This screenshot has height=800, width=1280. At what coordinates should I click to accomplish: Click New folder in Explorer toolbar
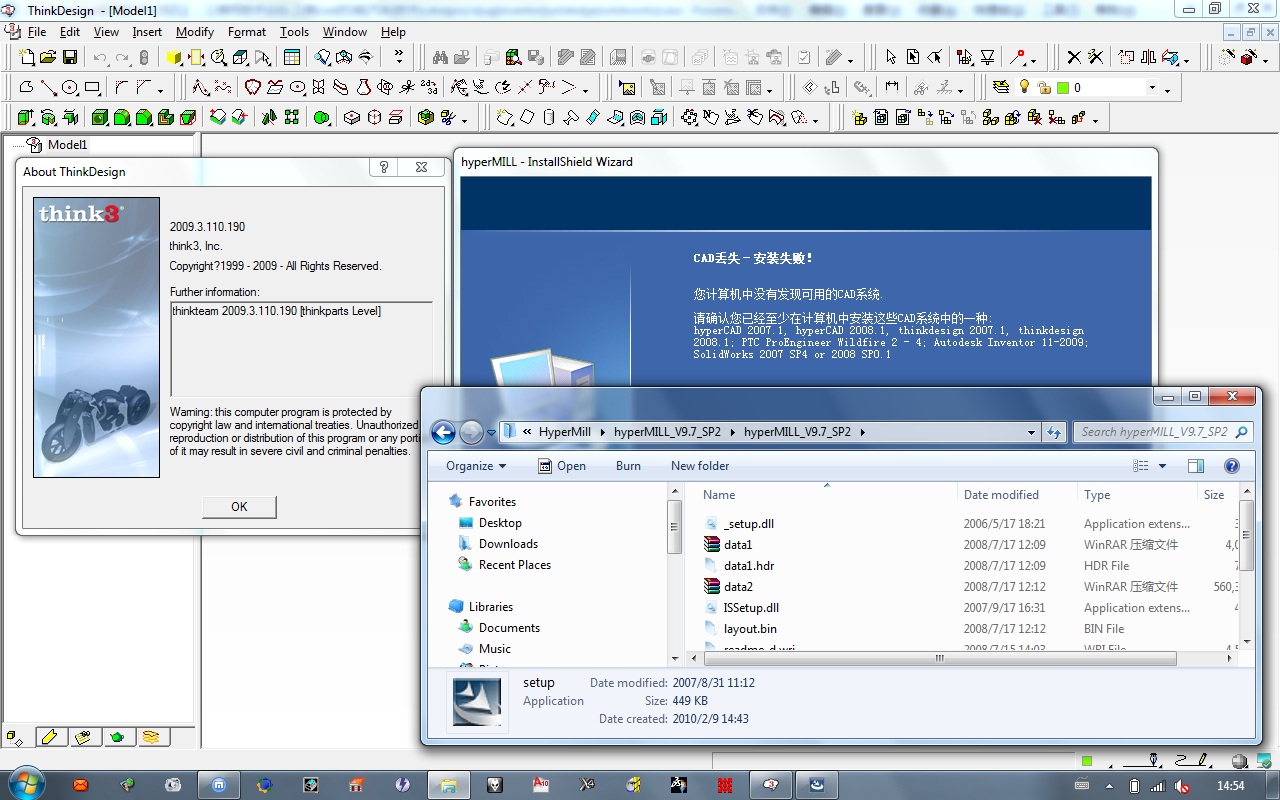coord(700,466)
